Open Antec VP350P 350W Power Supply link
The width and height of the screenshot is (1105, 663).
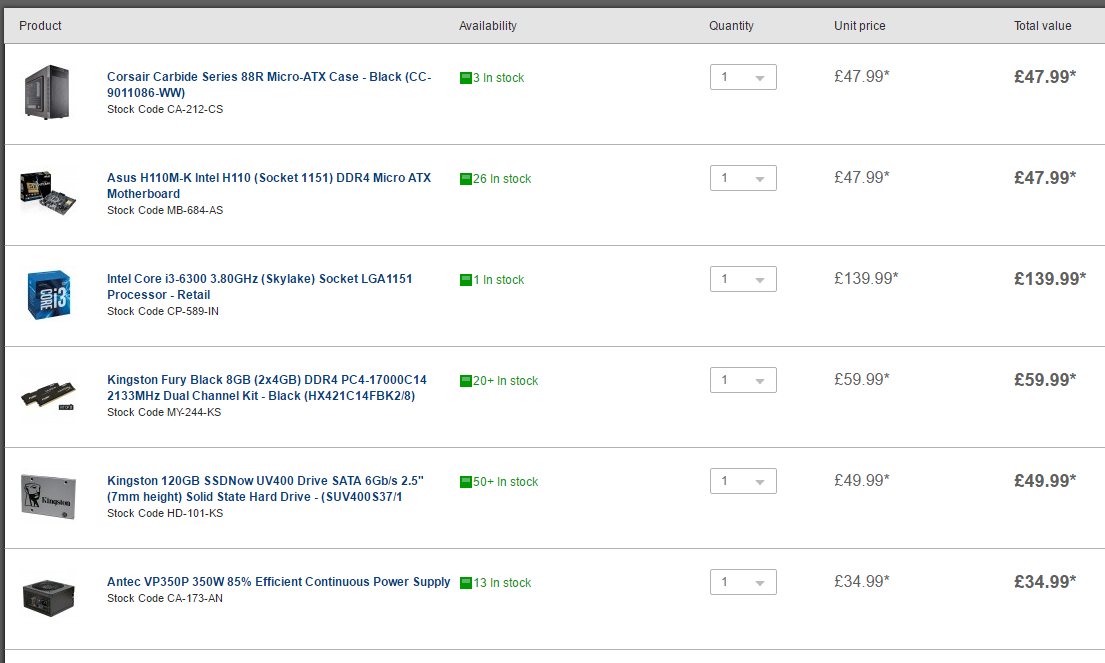(x=278, y=581)
